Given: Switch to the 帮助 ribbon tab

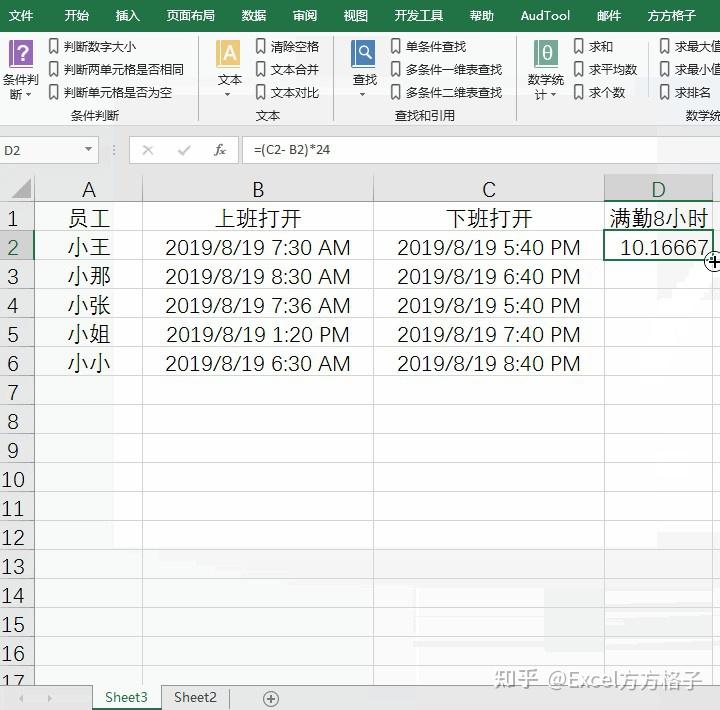Looking at the screenshot, I should [x=481, y=16].
